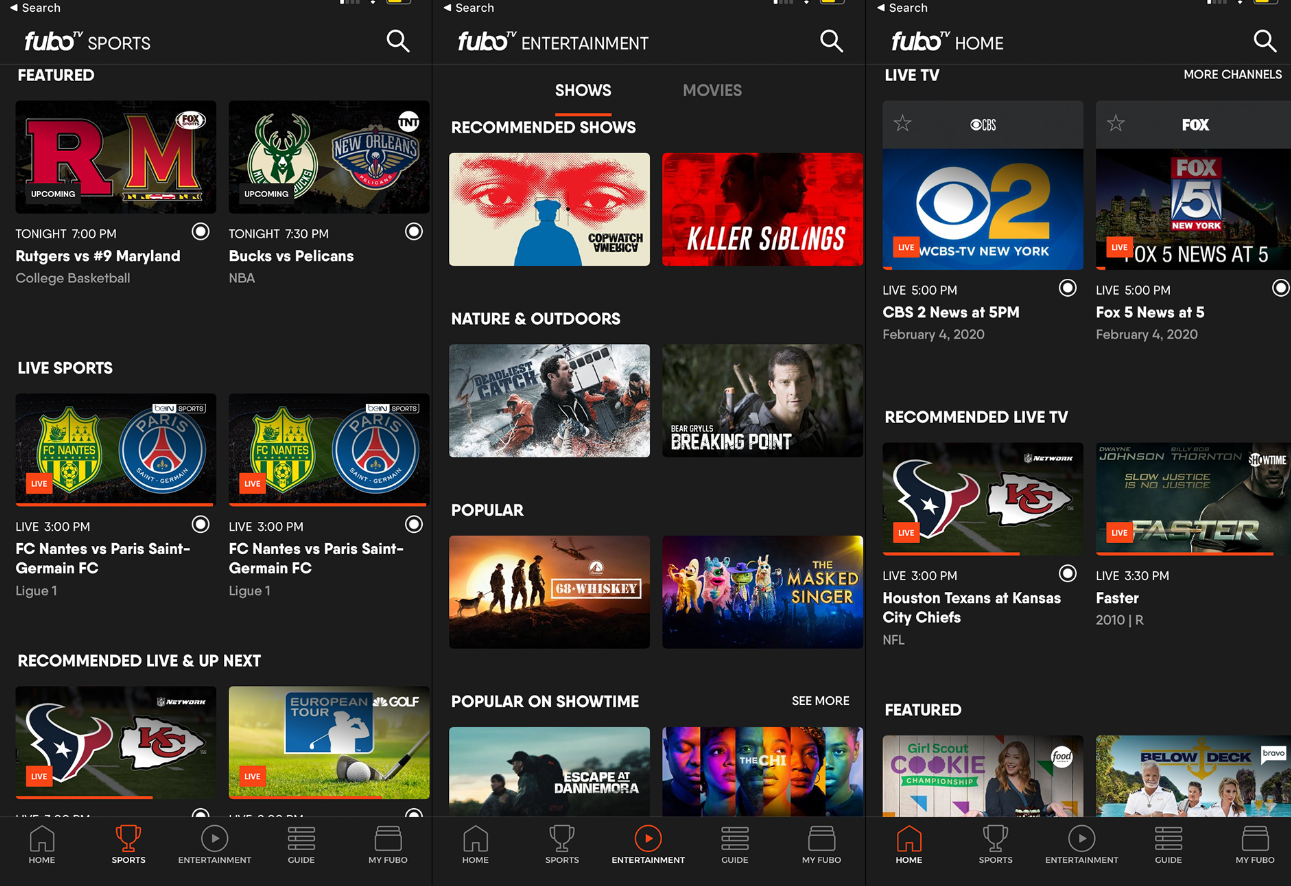This screenshot has height=886, width=1291.
Task: Record Houston Texans at Kansas City Chiefs
Action: pos(1068,574)
